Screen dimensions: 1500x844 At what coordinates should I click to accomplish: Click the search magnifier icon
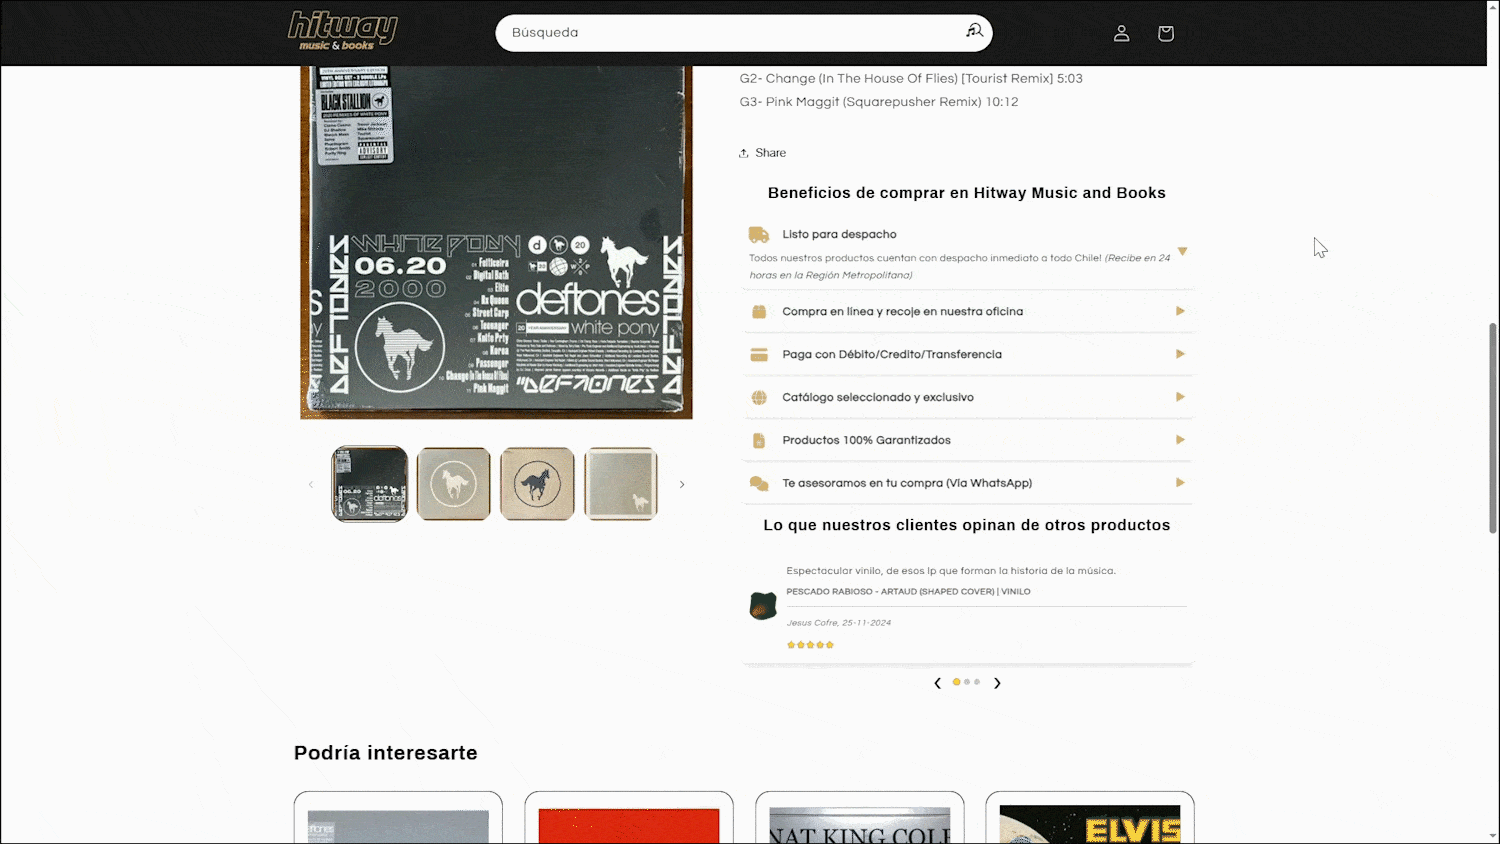[974, 32]
